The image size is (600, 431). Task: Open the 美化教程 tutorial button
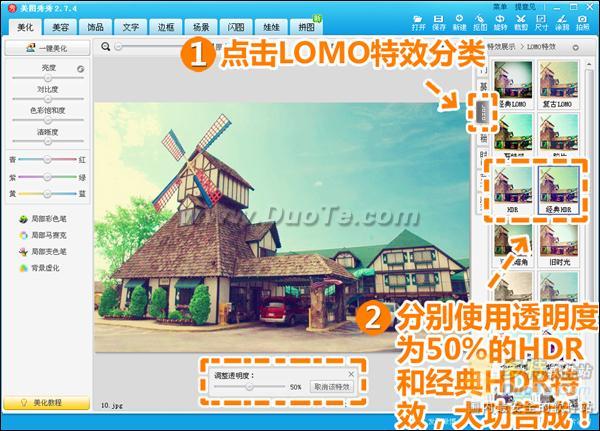click(45, 402)
